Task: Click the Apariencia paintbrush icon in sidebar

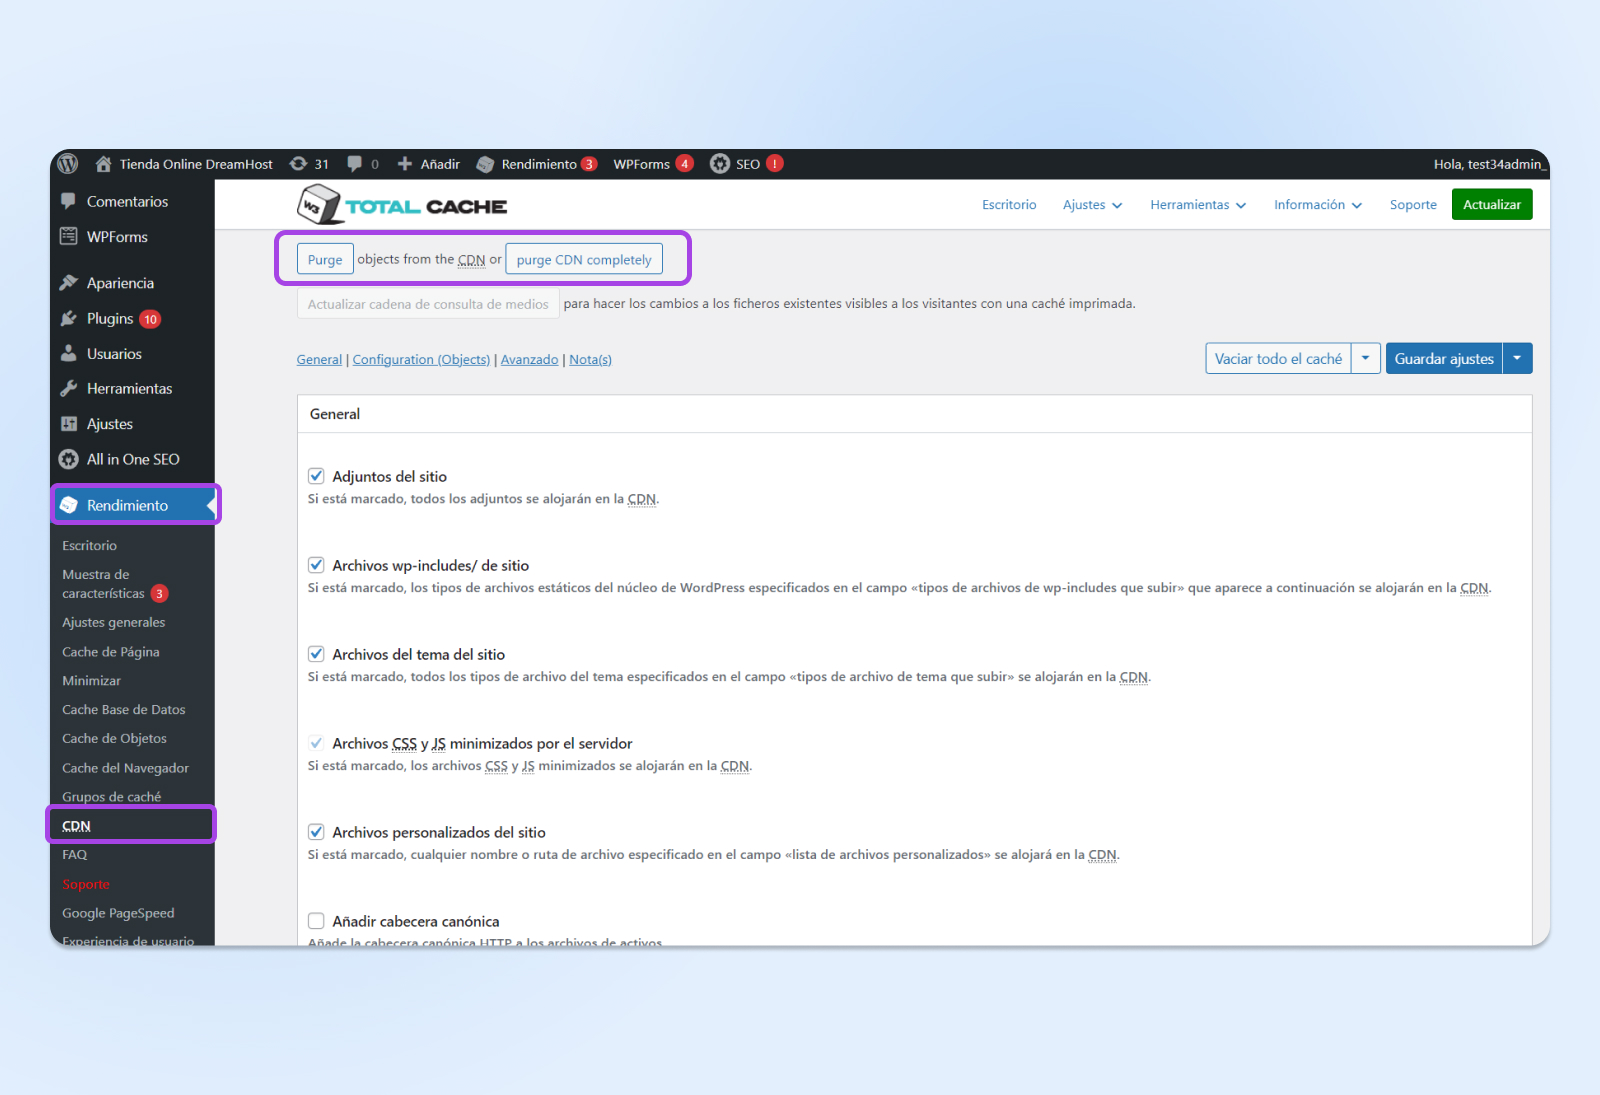Action: [69, 283]
